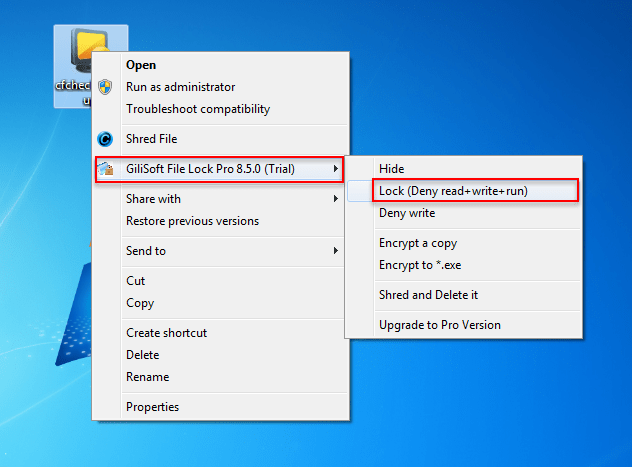Click Upgrade to Pro Version

[464, 325]
